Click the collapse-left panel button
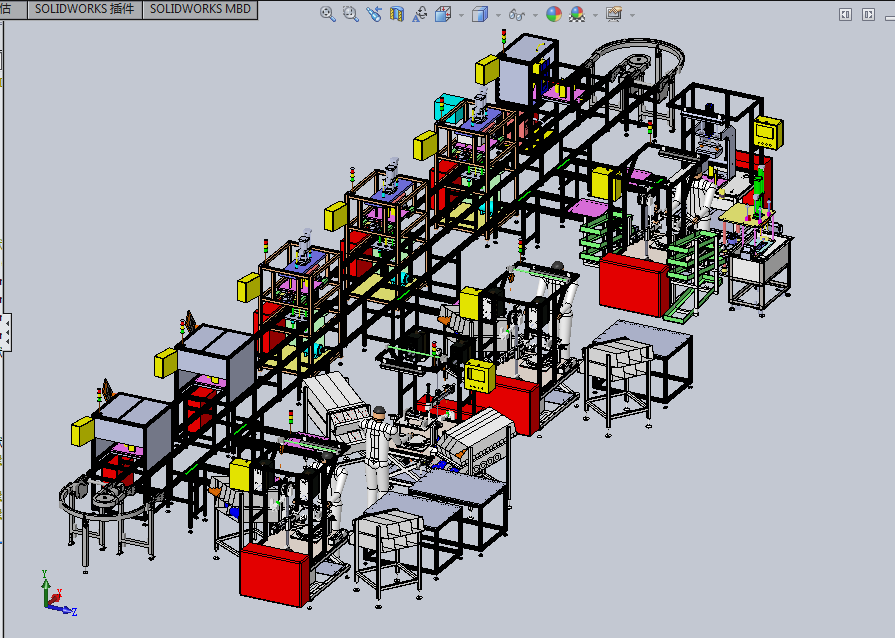The image size is (895, 638). click(x=845, y=14)
